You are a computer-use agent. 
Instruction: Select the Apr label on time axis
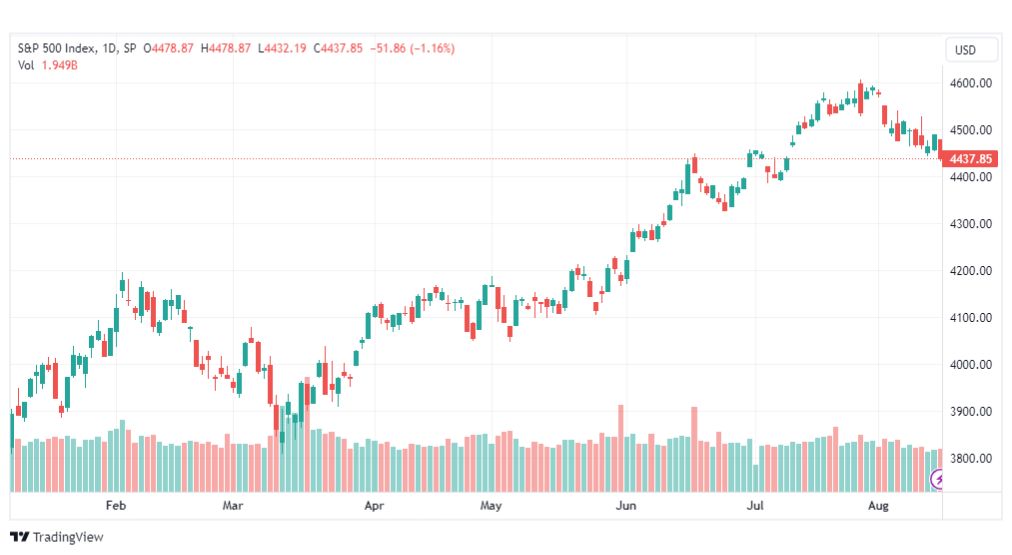[374, 505]
